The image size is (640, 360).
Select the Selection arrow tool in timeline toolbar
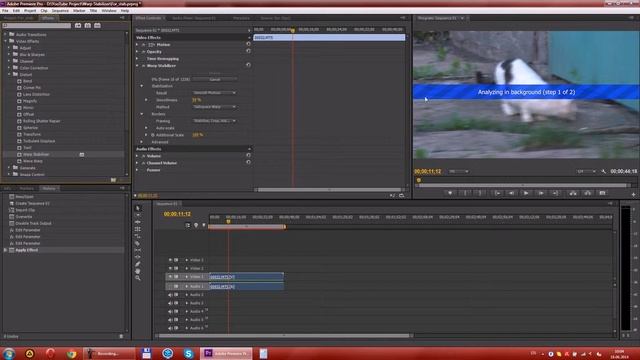(138, 208)
